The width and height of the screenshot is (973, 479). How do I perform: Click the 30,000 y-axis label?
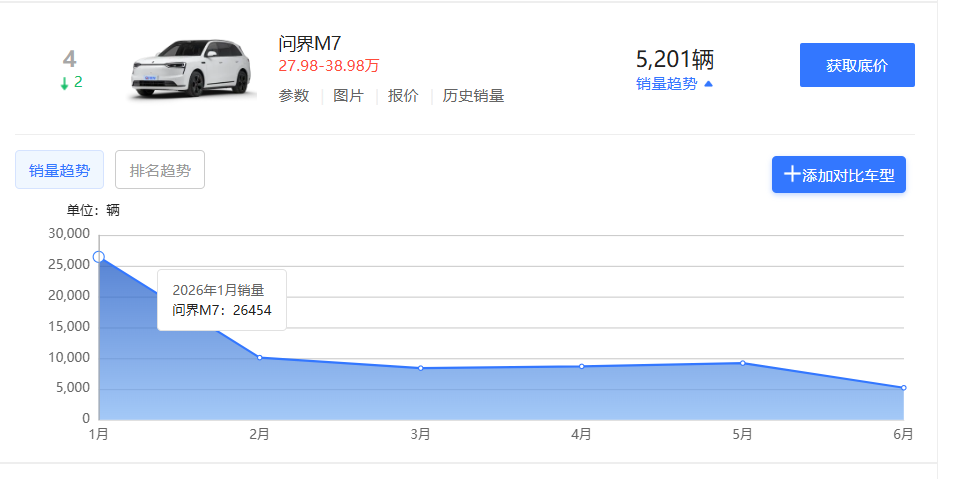pos(69,234)
